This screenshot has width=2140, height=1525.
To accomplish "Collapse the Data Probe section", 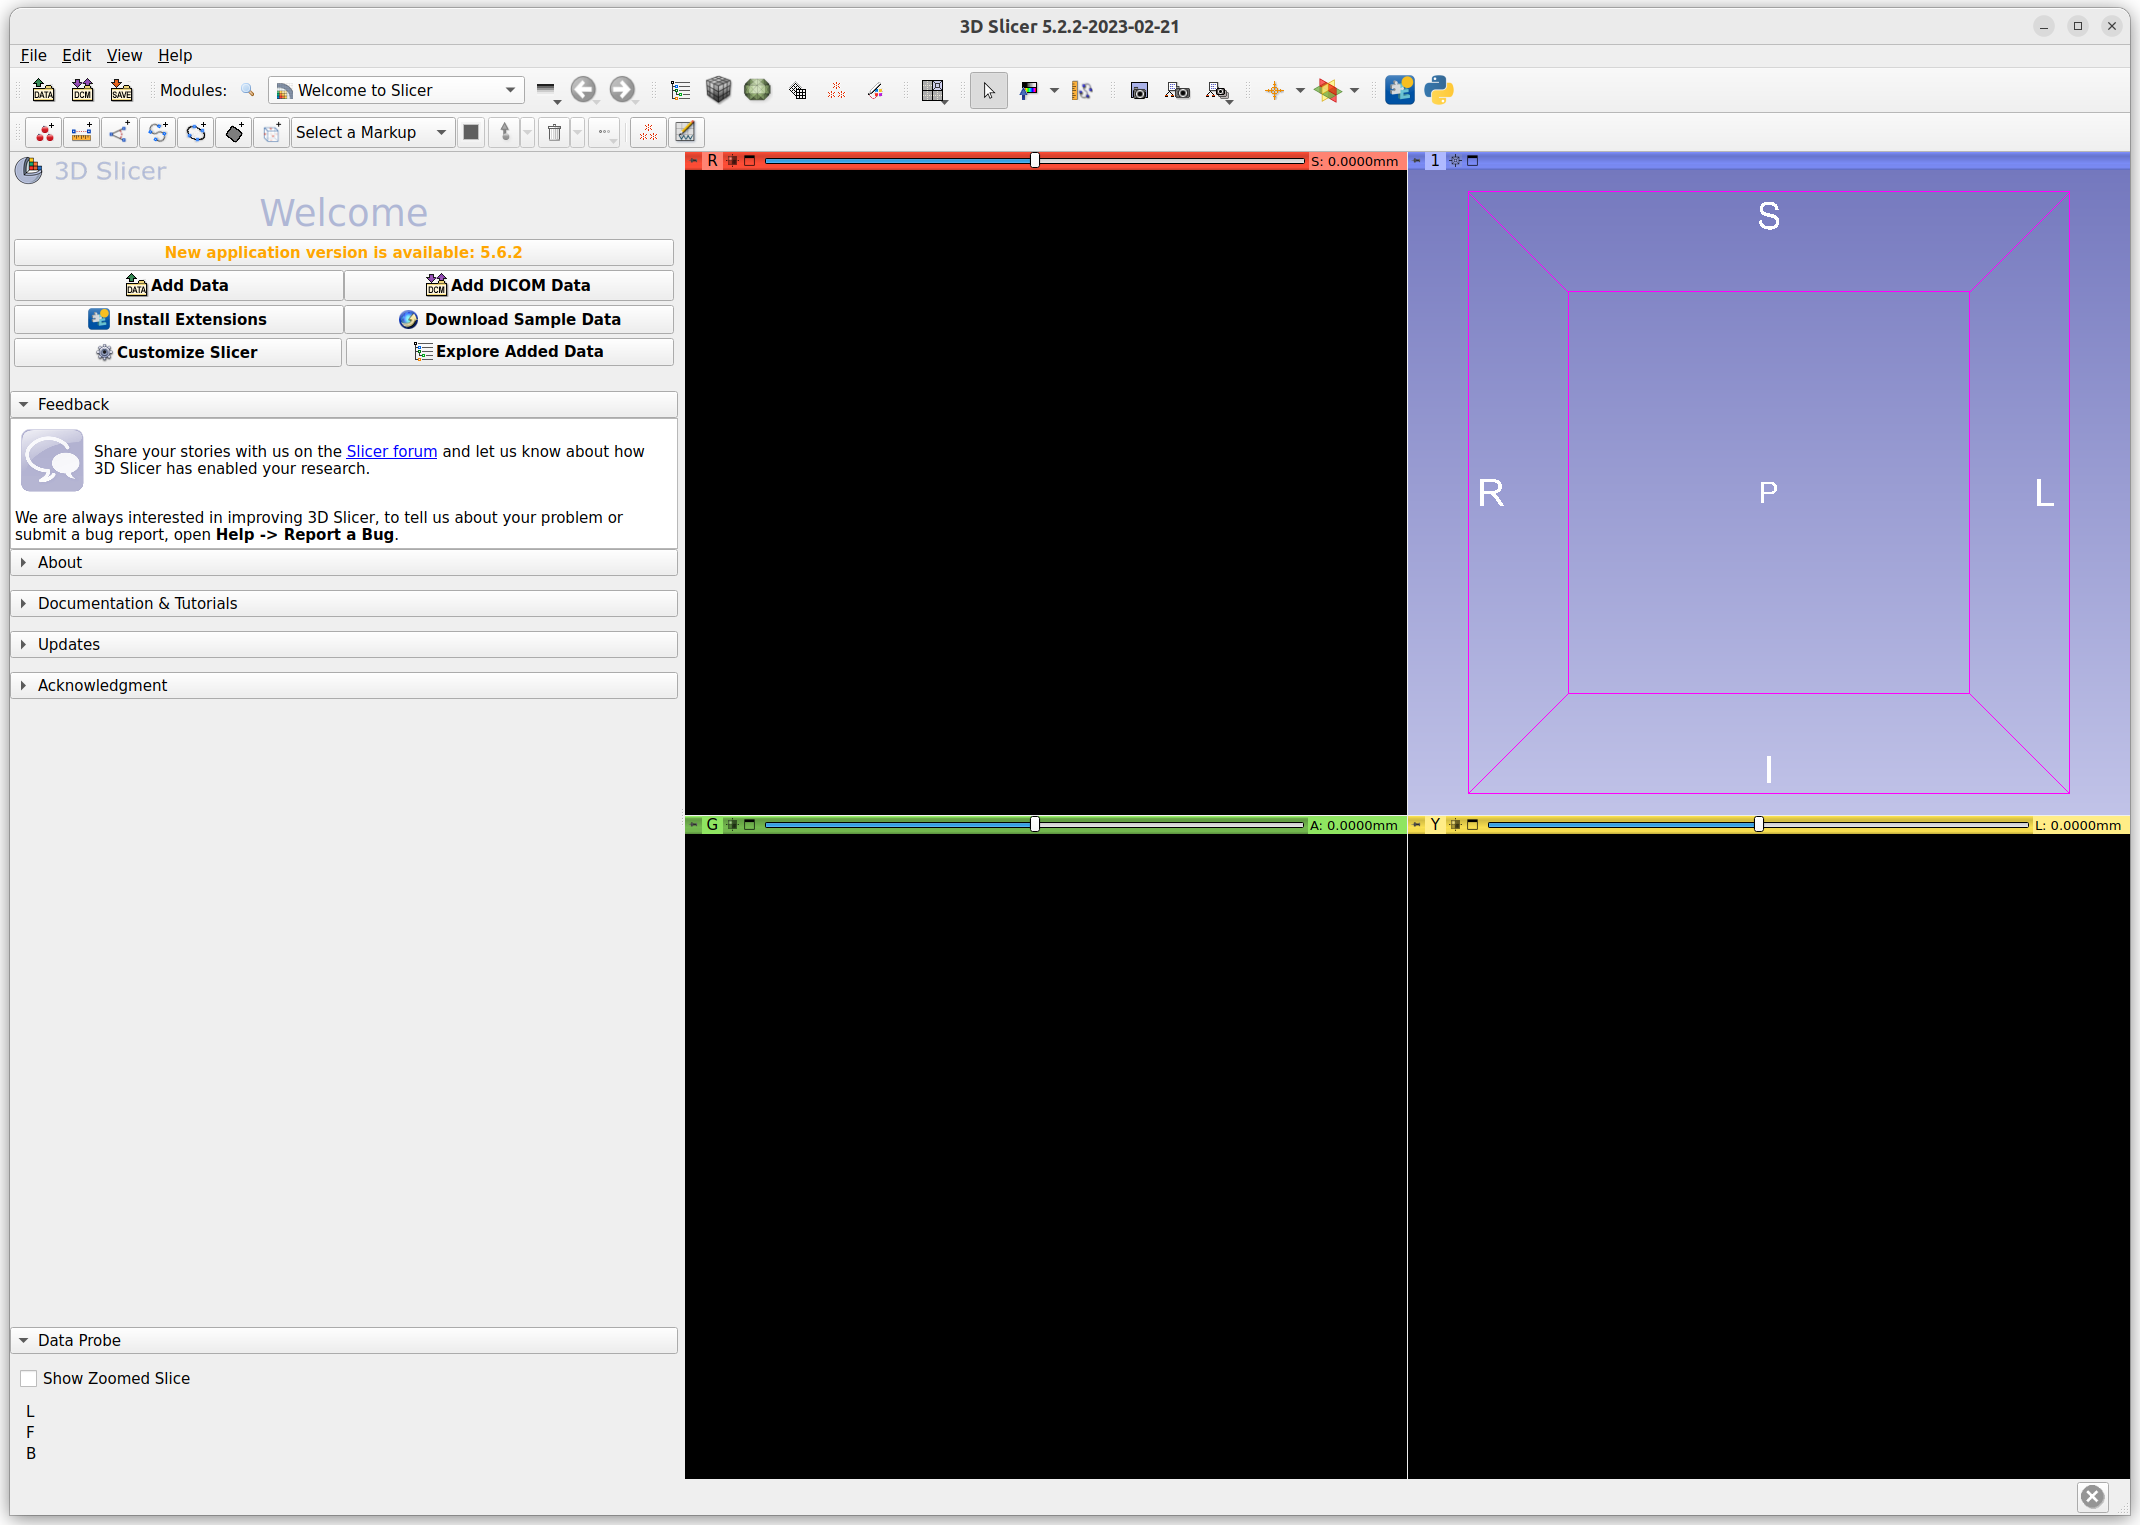I will tap(344, 1340).
